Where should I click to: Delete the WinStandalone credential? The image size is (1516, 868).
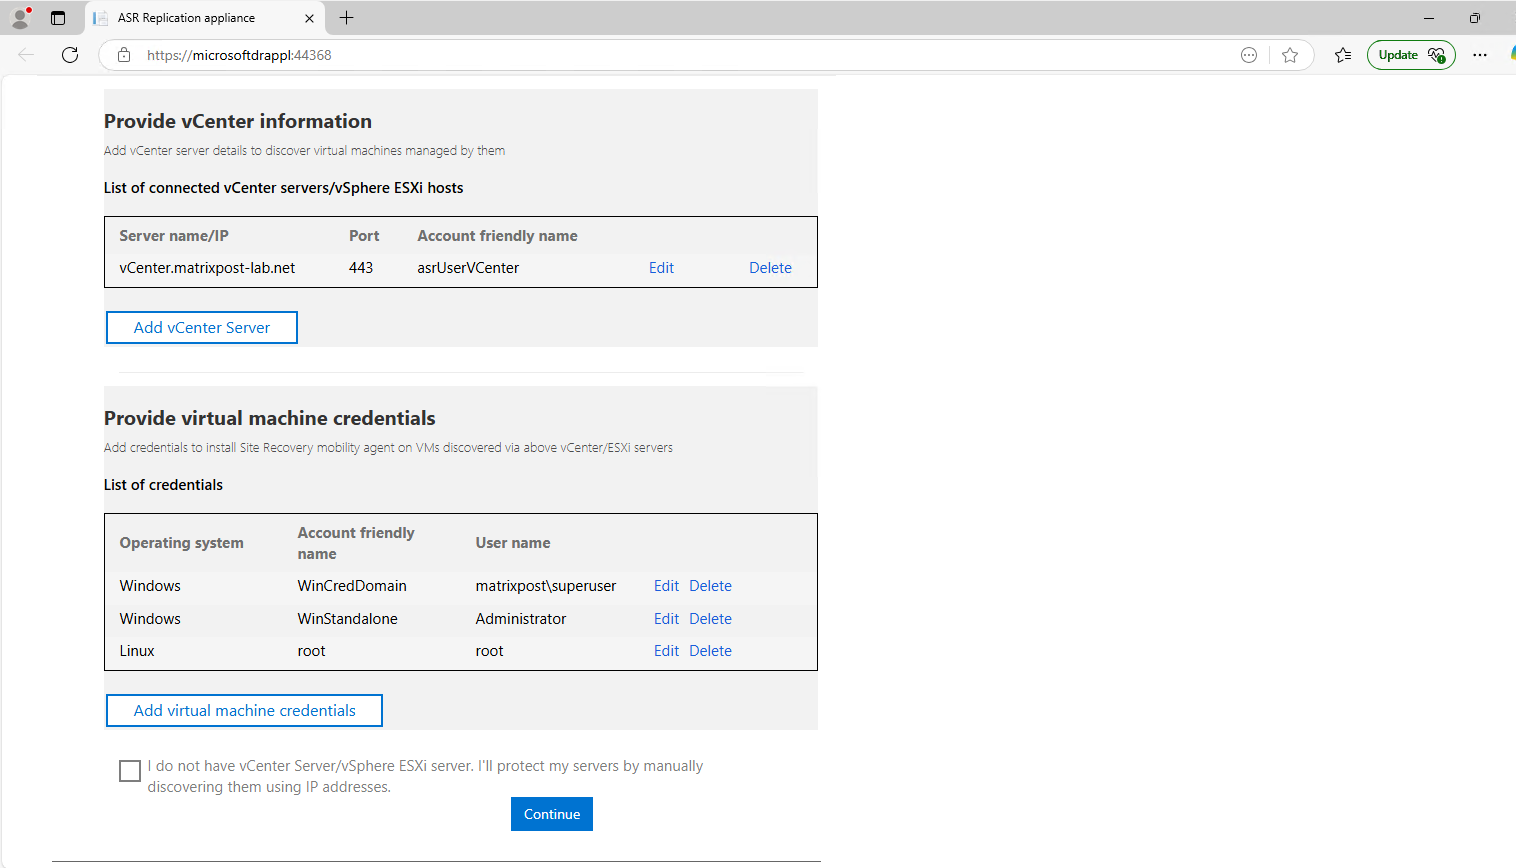pyautogui.click(x=710, y=619)
